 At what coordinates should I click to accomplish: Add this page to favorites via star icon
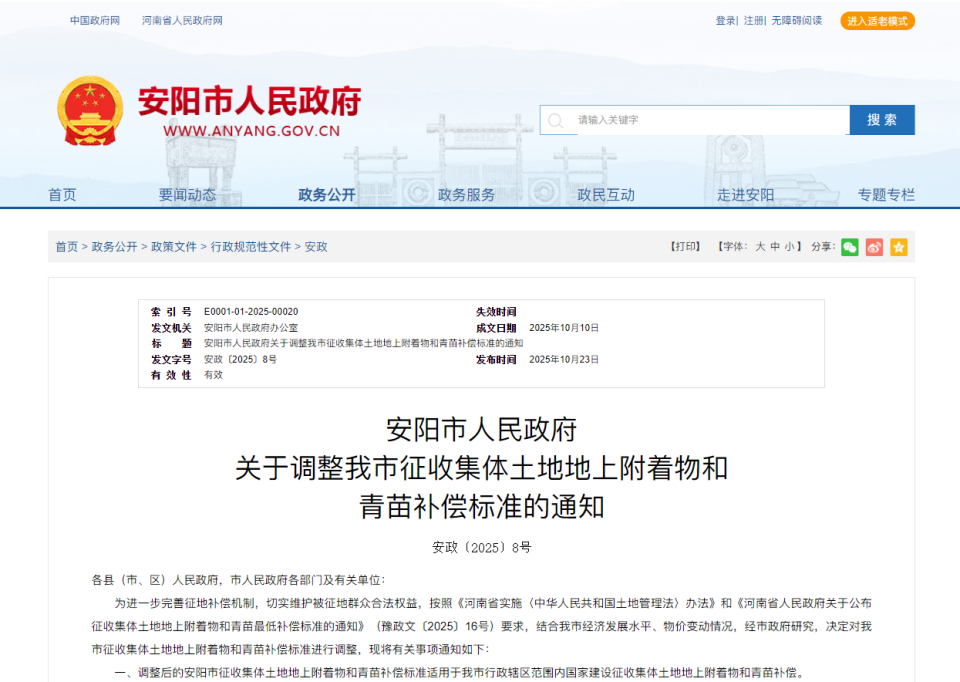[898, 247]
